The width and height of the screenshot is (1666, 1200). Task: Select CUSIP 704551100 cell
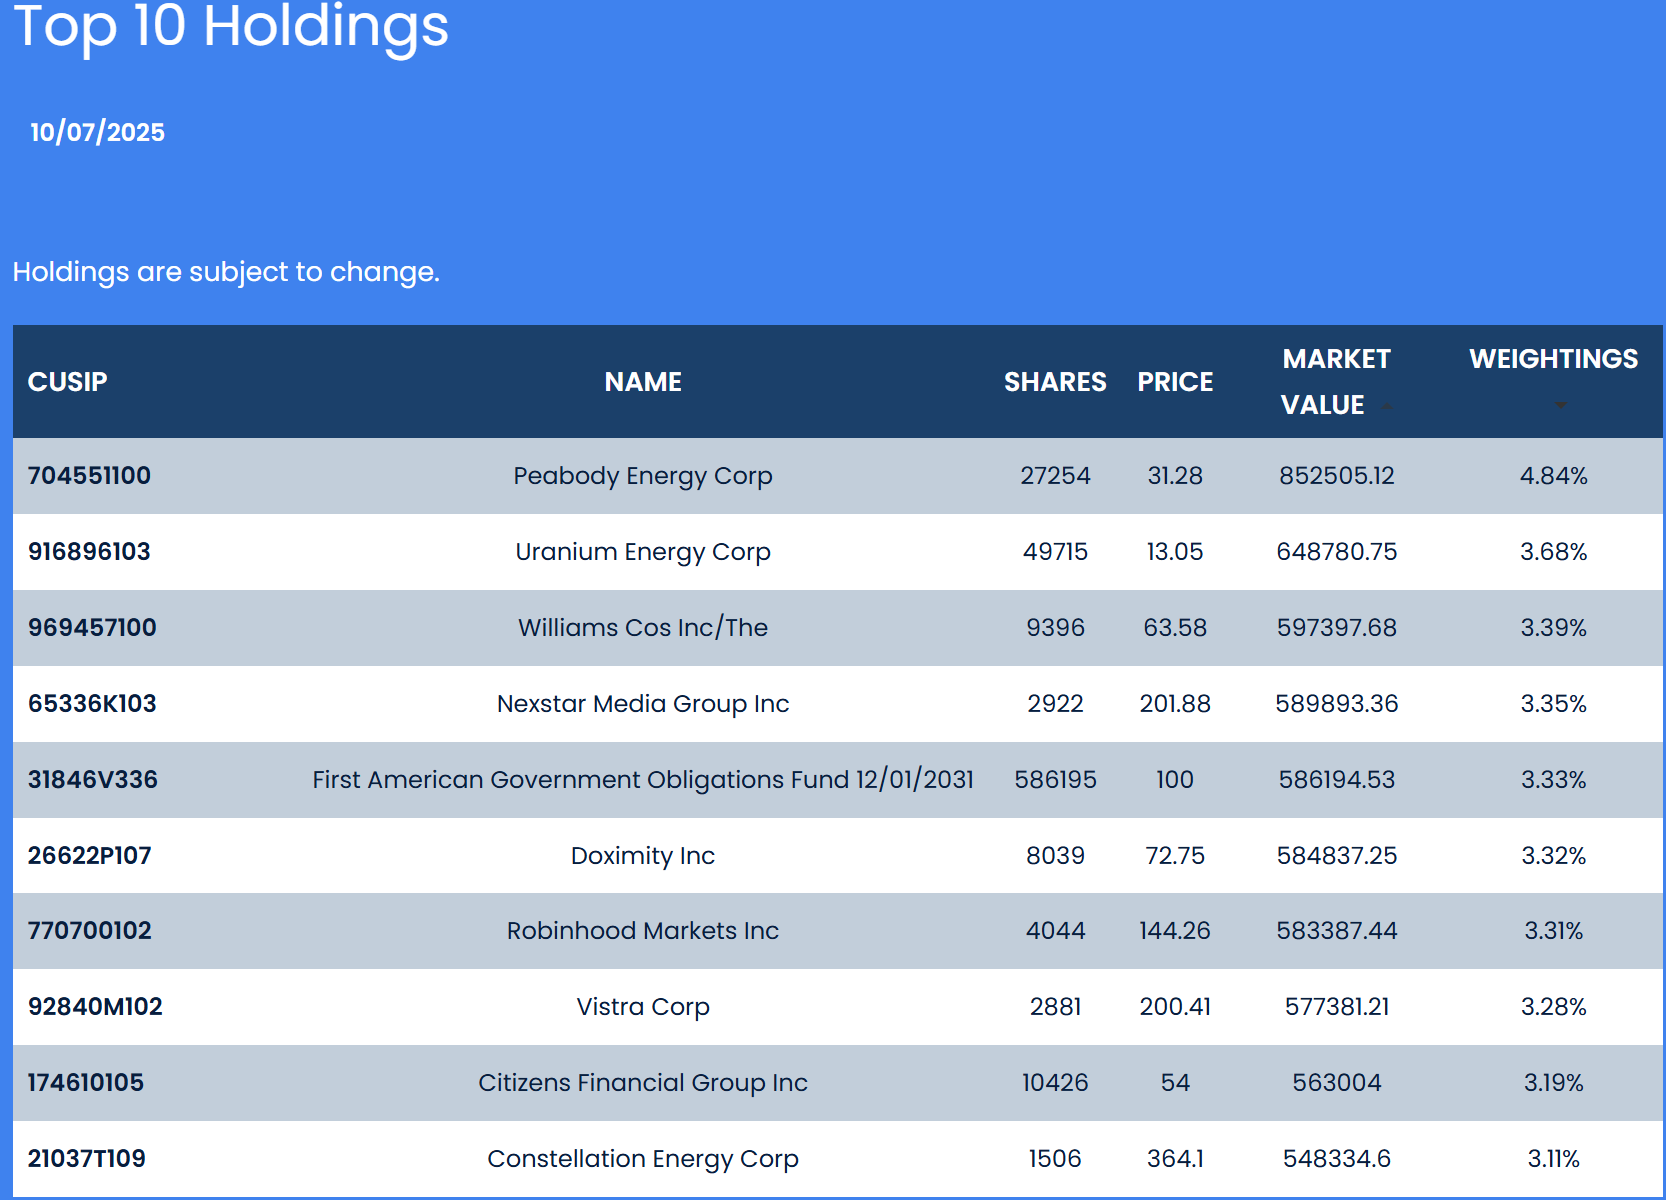(89, 476)
